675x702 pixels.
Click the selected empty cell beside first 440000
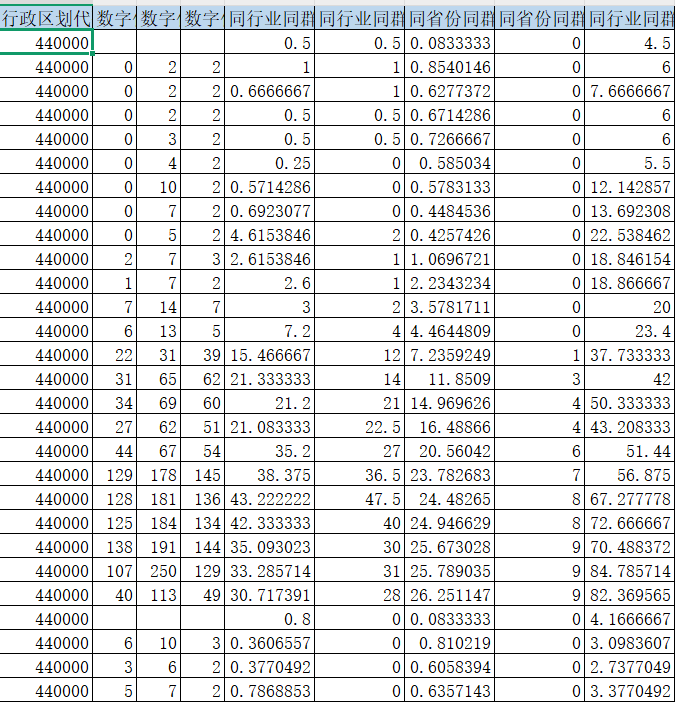pyautogui.click(x=115, y=43)
